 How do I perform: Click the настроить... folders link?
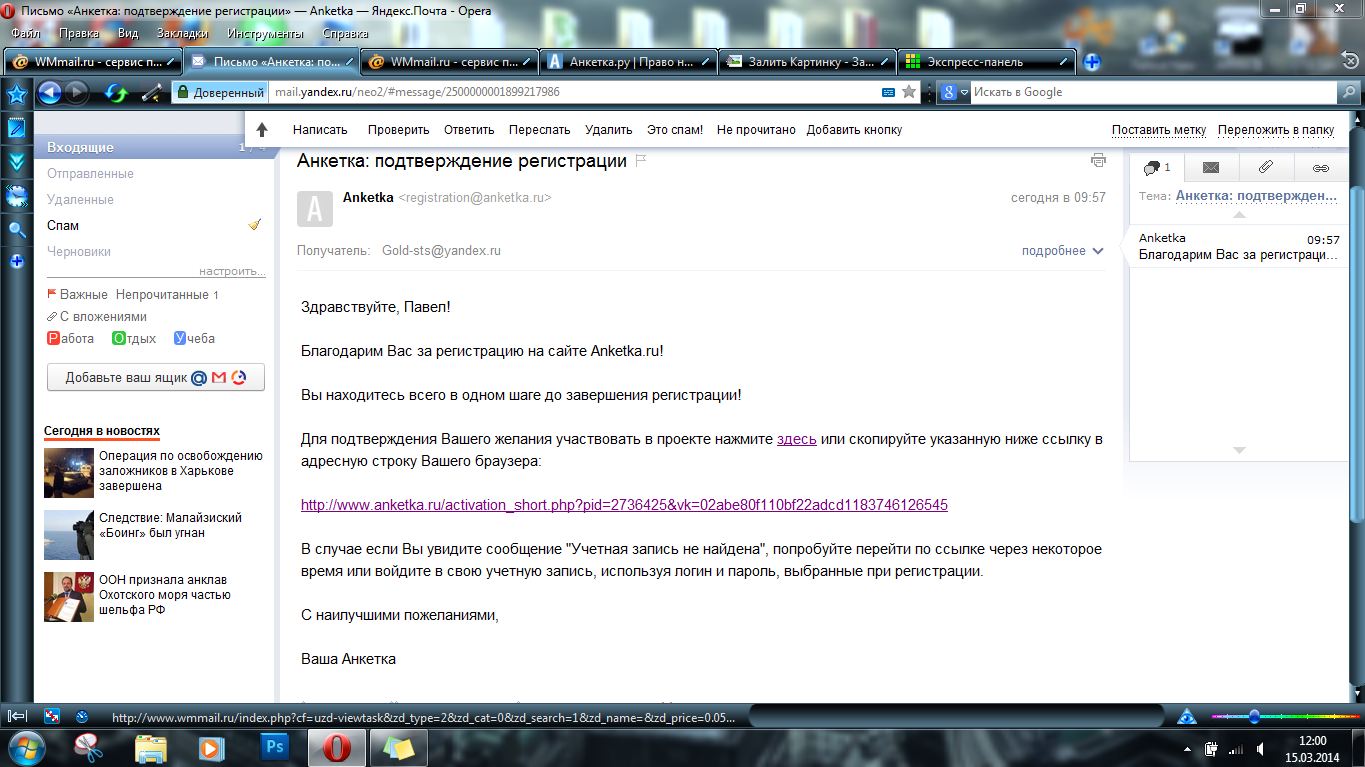point(232,271)
